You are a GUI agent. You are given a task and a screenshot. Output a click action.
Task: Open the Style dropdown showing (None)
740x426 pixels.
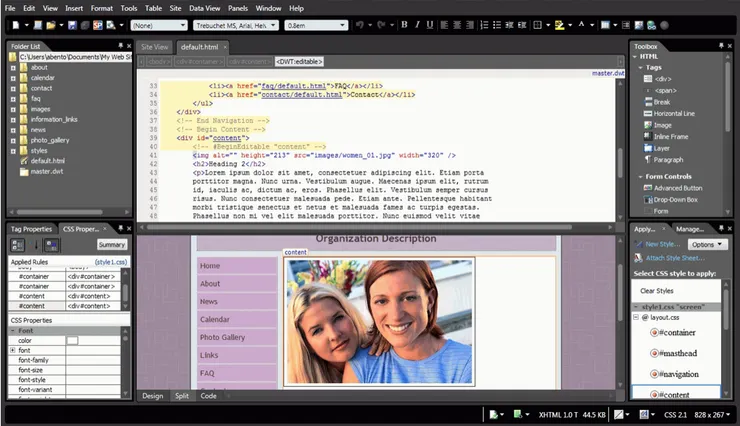pyautogui.click(x=159, y=25)
